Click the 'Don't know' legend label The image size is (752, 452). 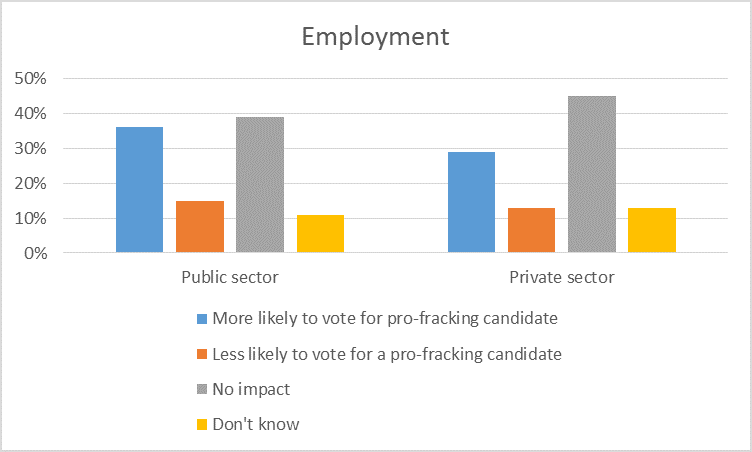[x=256, y=423]
